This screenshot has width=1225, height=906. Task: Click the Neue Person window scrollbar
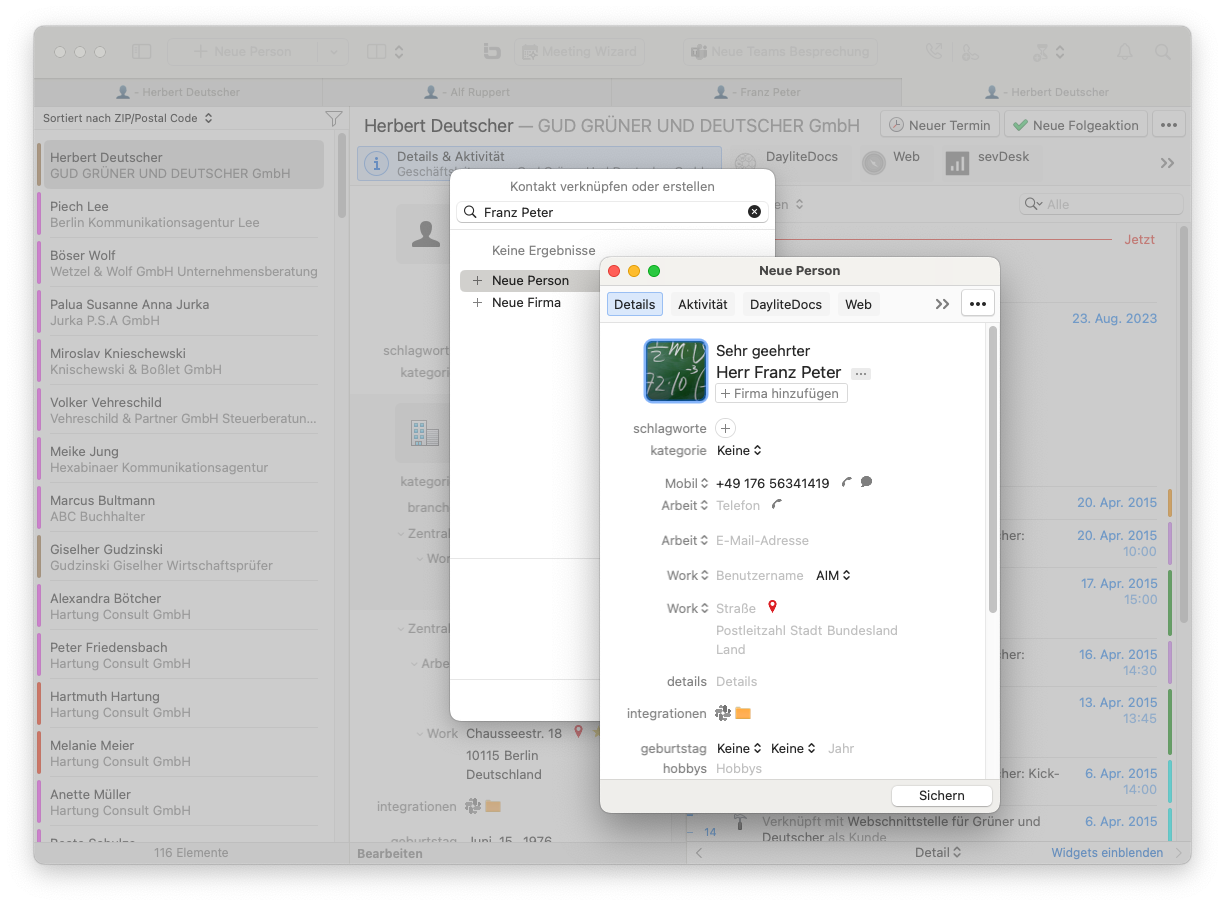click(x=992, y=470)
